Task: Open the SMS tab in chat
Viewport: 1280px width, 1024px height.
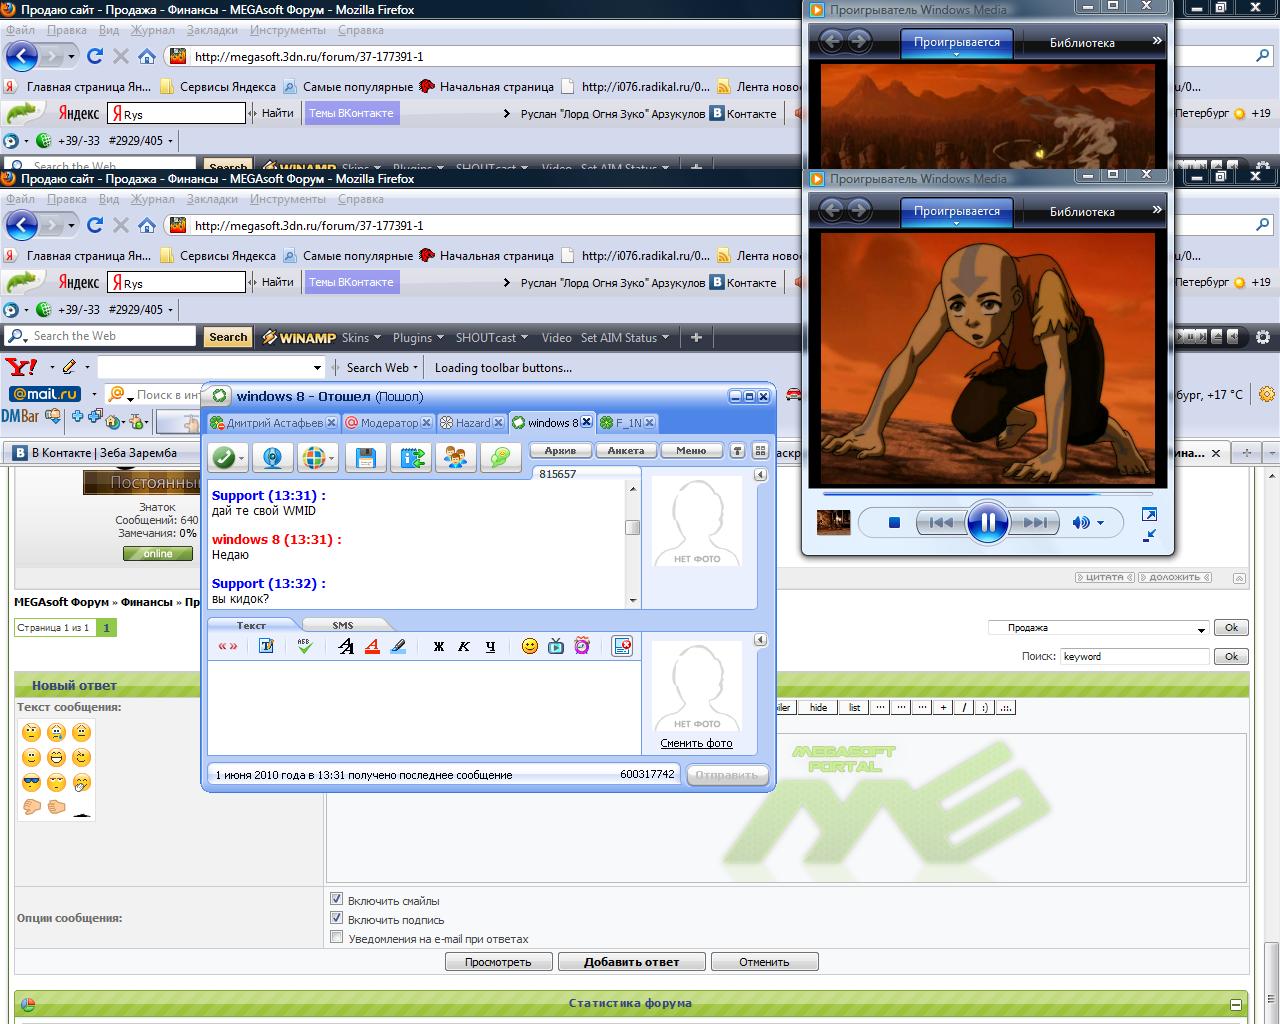Action: point(342,625)
